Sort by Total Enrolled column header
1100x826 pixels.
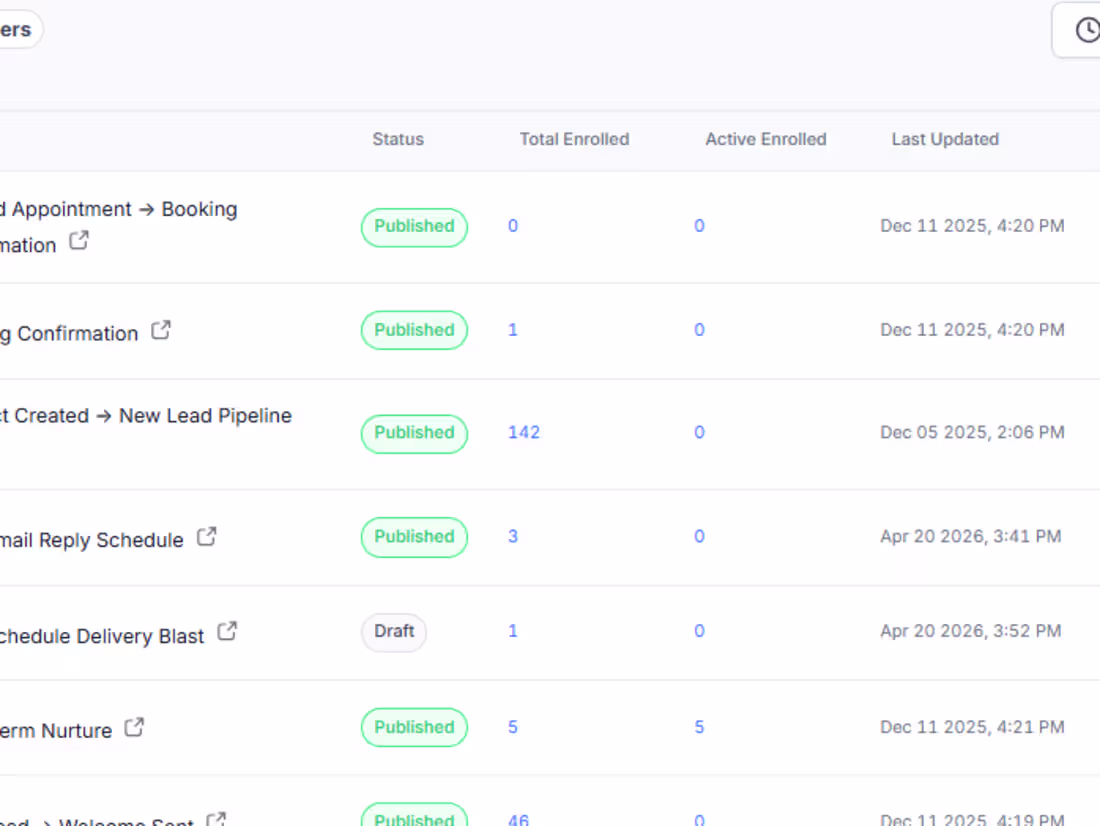coord(574,139)
